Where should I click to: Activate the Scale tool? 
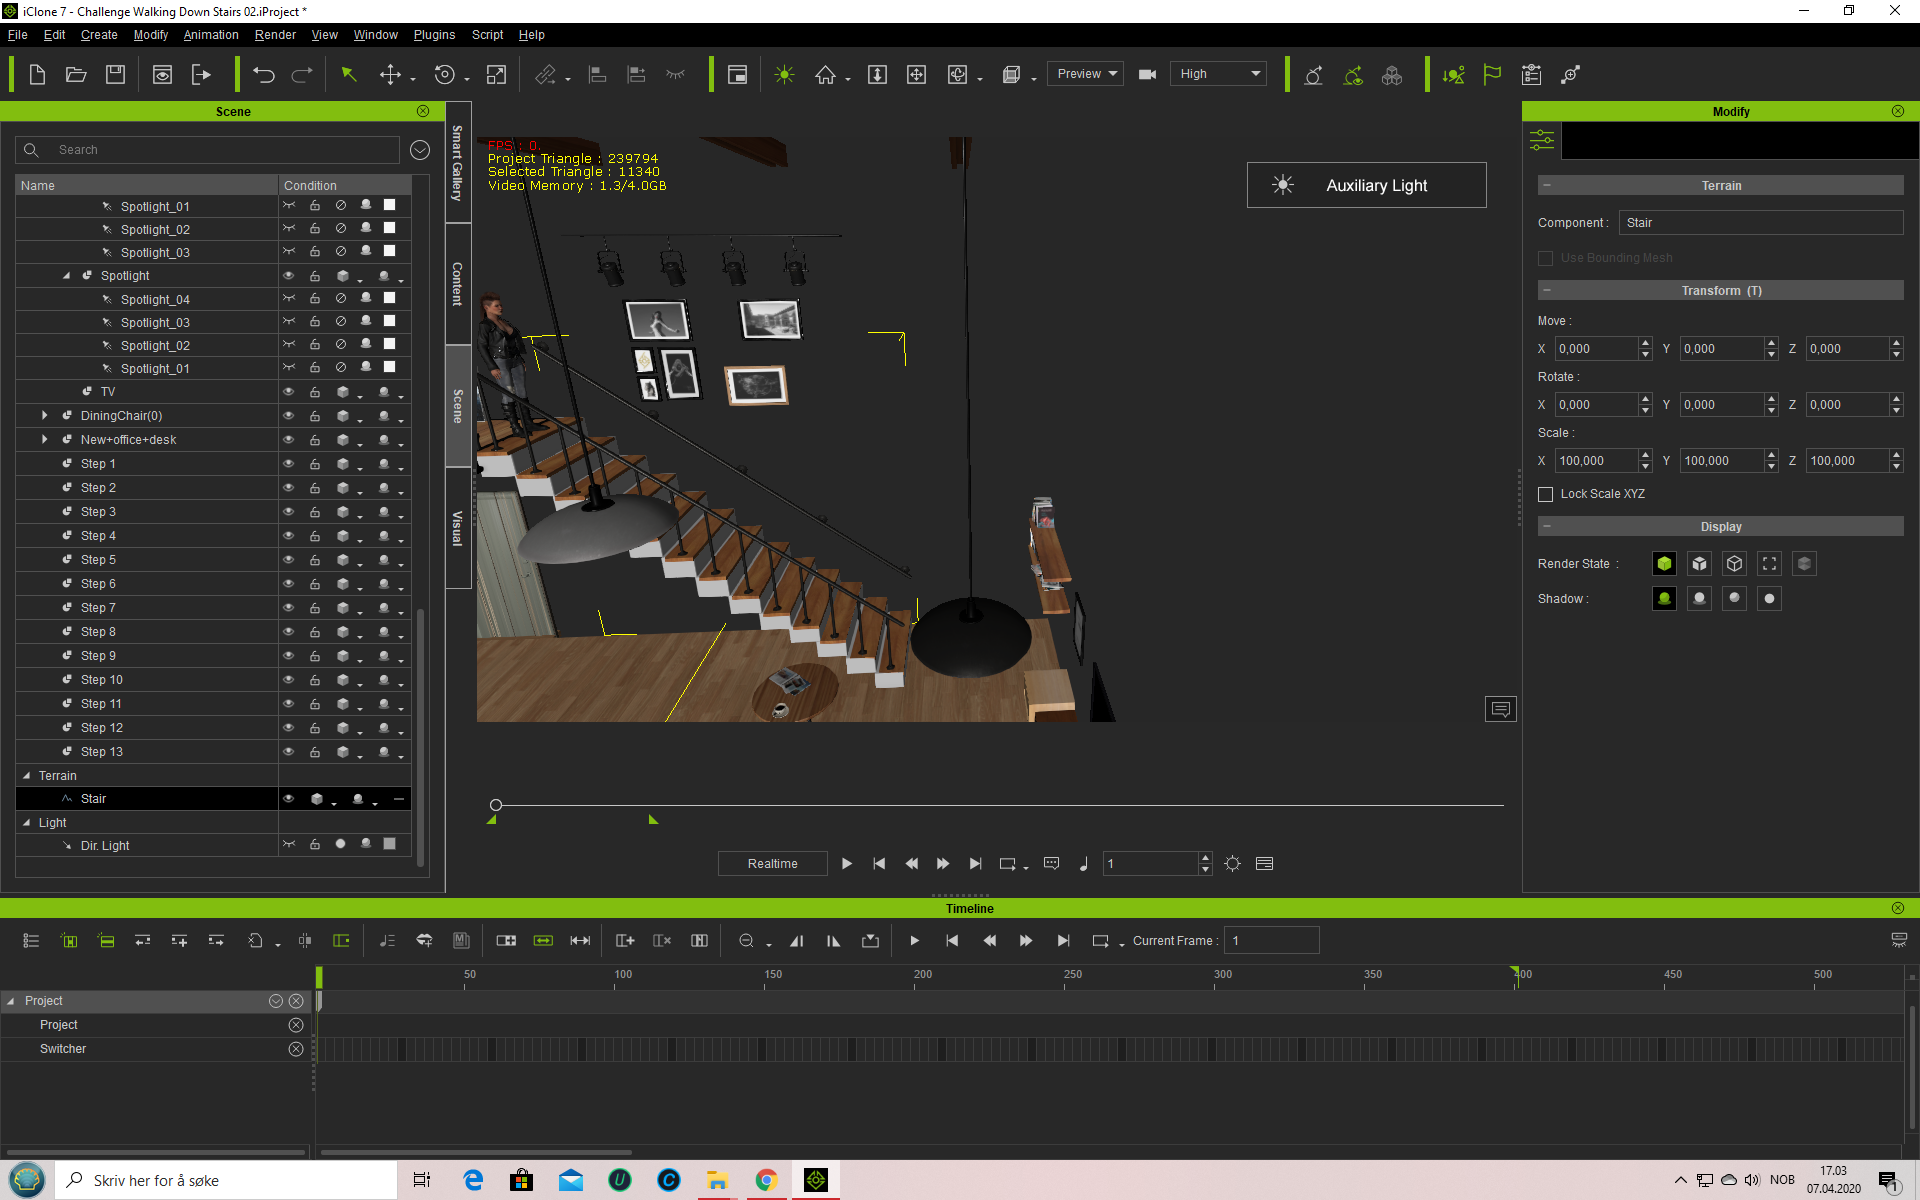click(496, 75)
